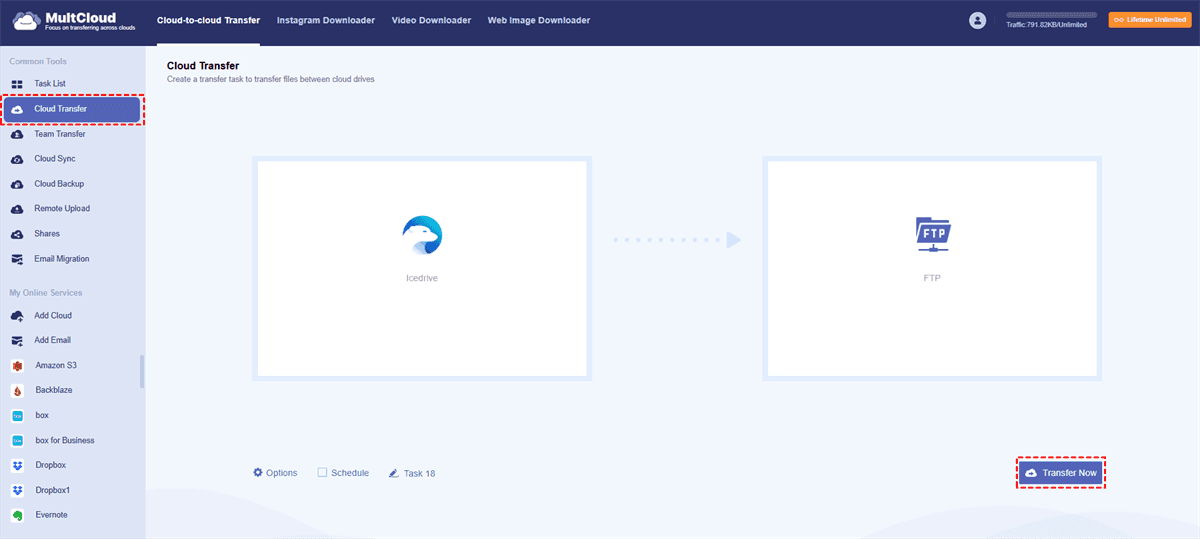Switch to Video Downloader tab
Viewport: 1200px width, 539px height.
432,20
